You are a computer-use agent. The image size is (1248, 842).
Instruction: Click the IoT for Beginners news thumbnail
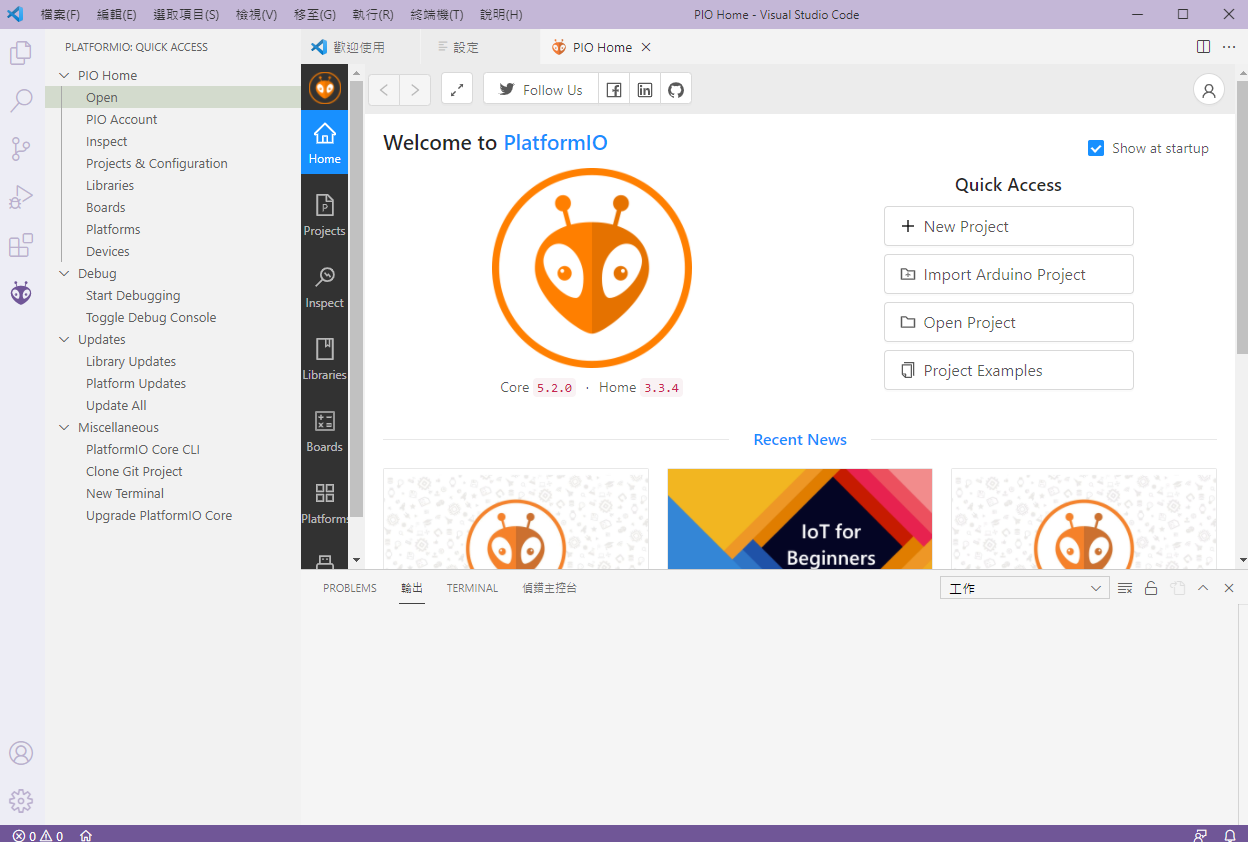(x=800, y=519)
